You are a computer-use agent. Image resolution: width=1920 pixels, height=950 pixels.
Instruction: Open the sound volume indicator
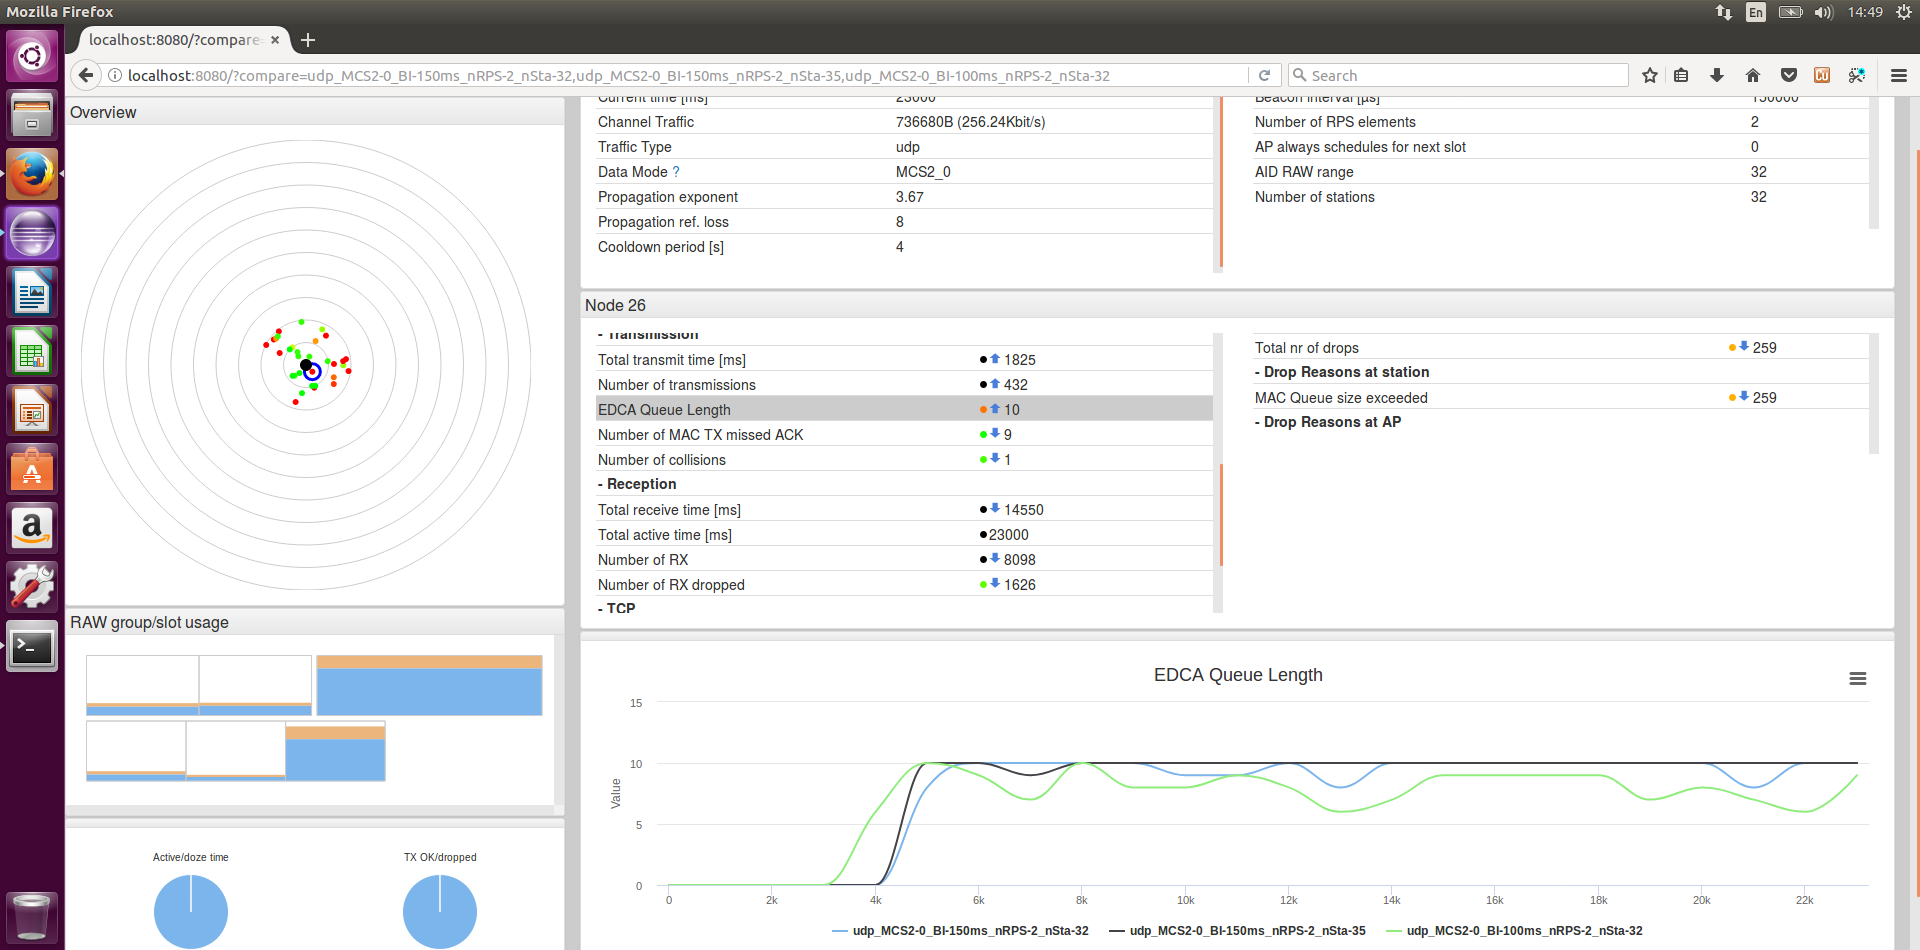(1824, 12)
